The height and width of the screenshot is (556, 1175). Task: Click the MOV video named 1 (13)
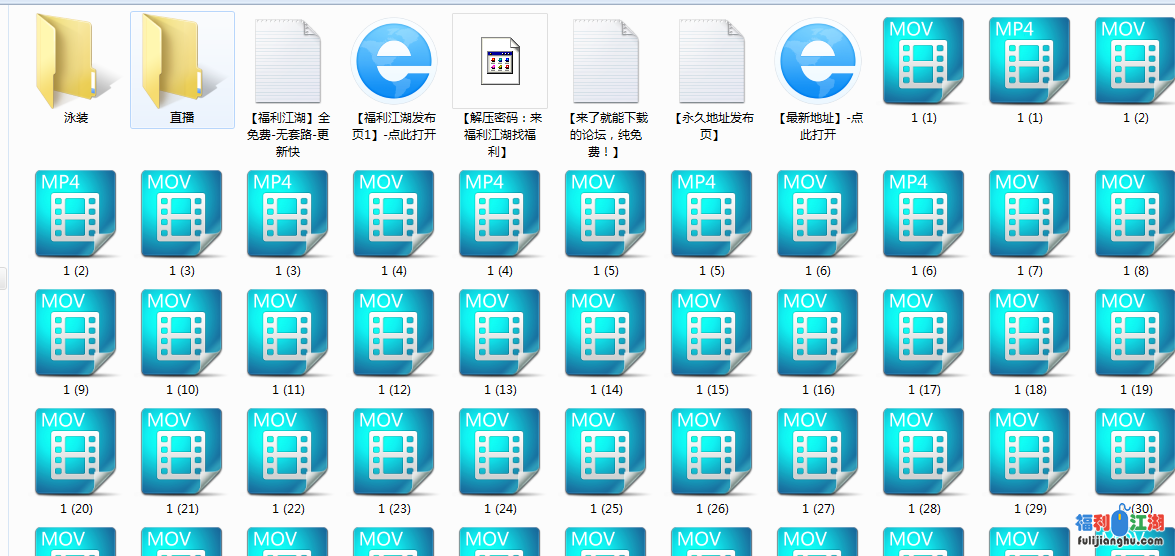tap(500, 333)
